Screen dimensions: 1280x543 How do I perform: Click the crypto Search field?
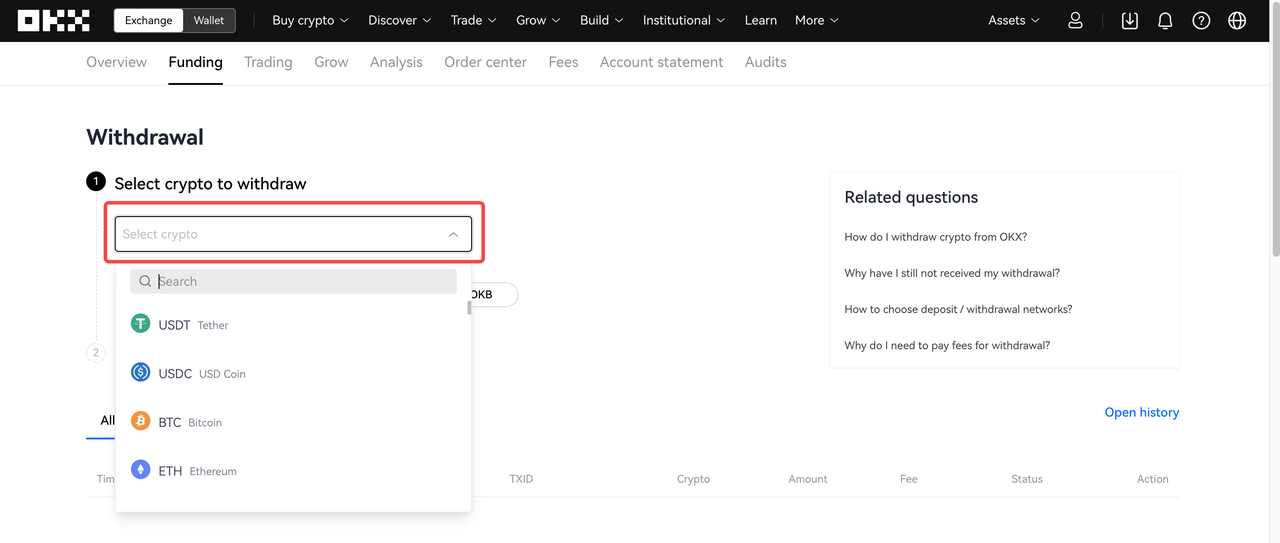pyautogui.click(x=300, y=281)
